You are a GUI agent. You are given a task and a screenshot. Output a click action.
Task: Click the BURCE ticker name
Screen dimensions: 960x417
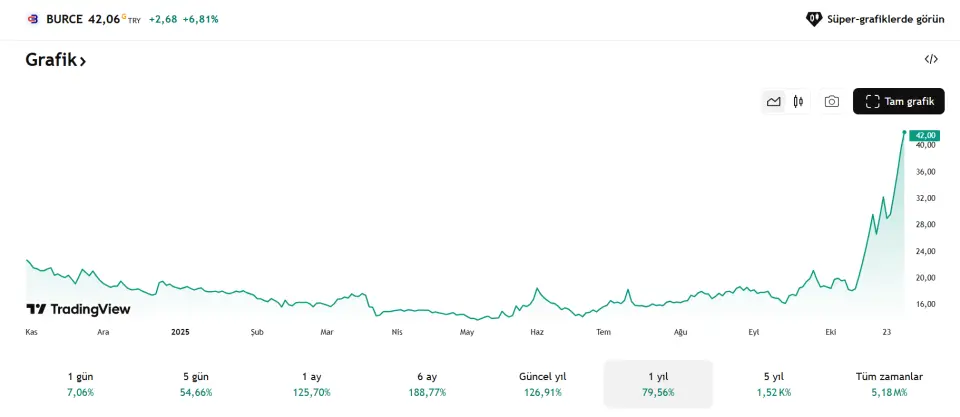(x=64, y=19)
